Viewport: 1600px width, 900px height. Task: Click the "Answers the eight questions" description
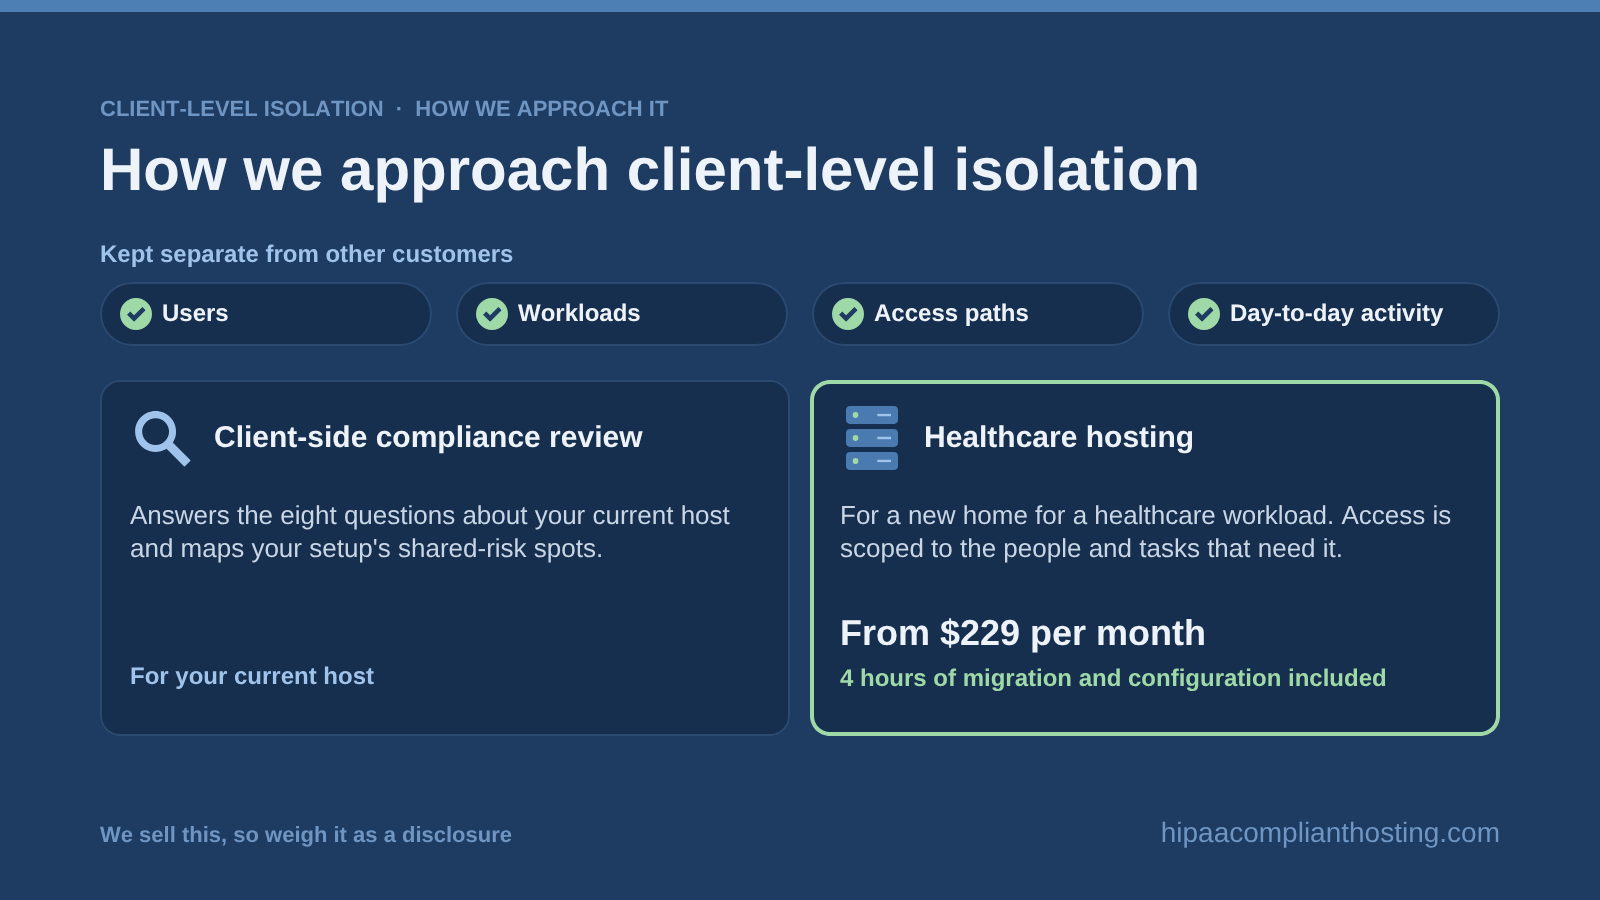(x=430, y=532)
